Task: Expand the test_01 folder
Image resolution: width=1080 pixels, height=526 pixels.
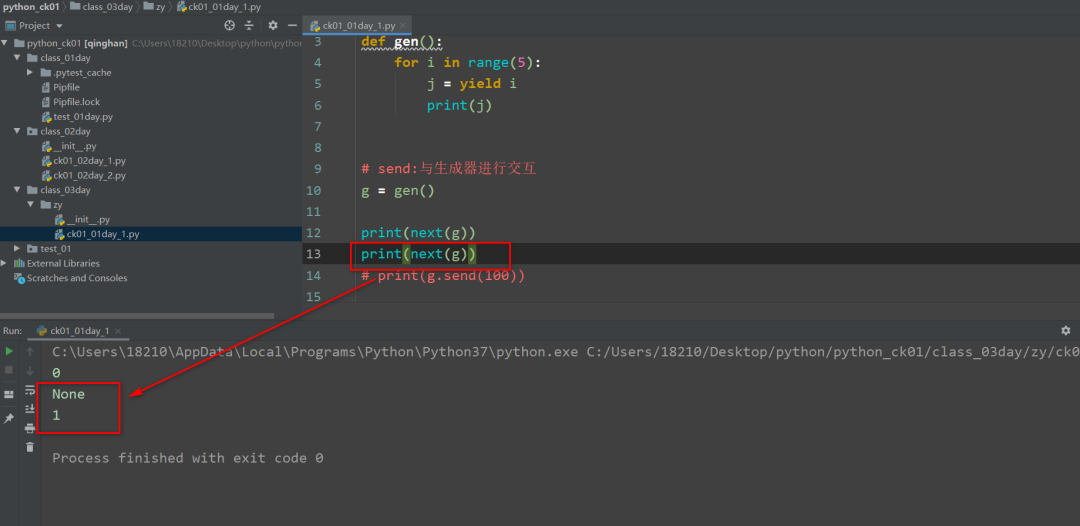Action: tap(17, 249)
